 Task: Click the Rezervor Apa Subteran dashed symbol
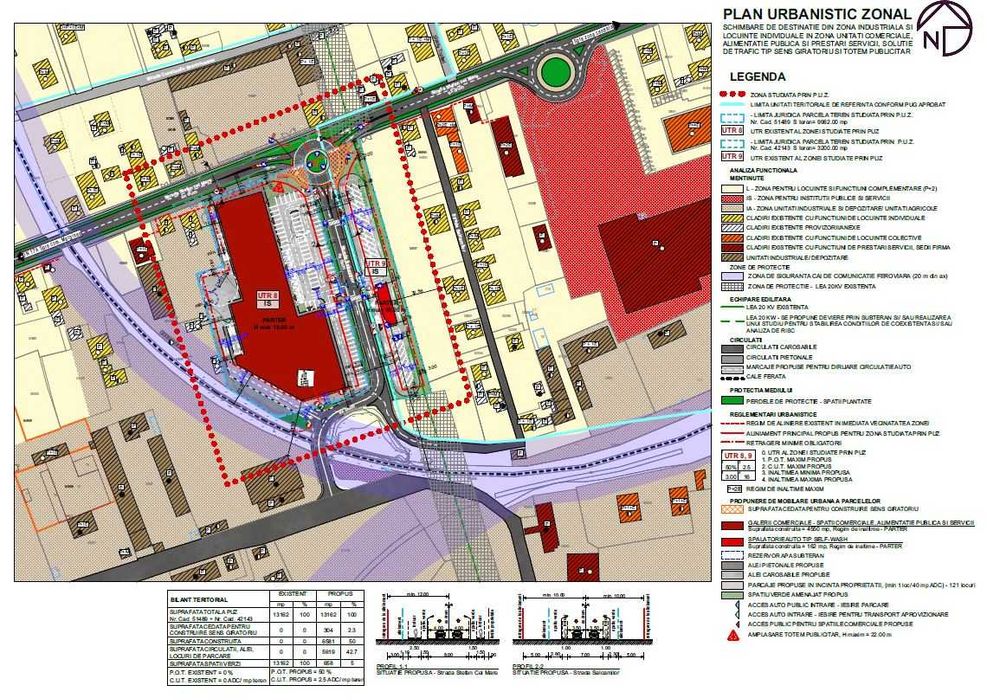point(732,556)
